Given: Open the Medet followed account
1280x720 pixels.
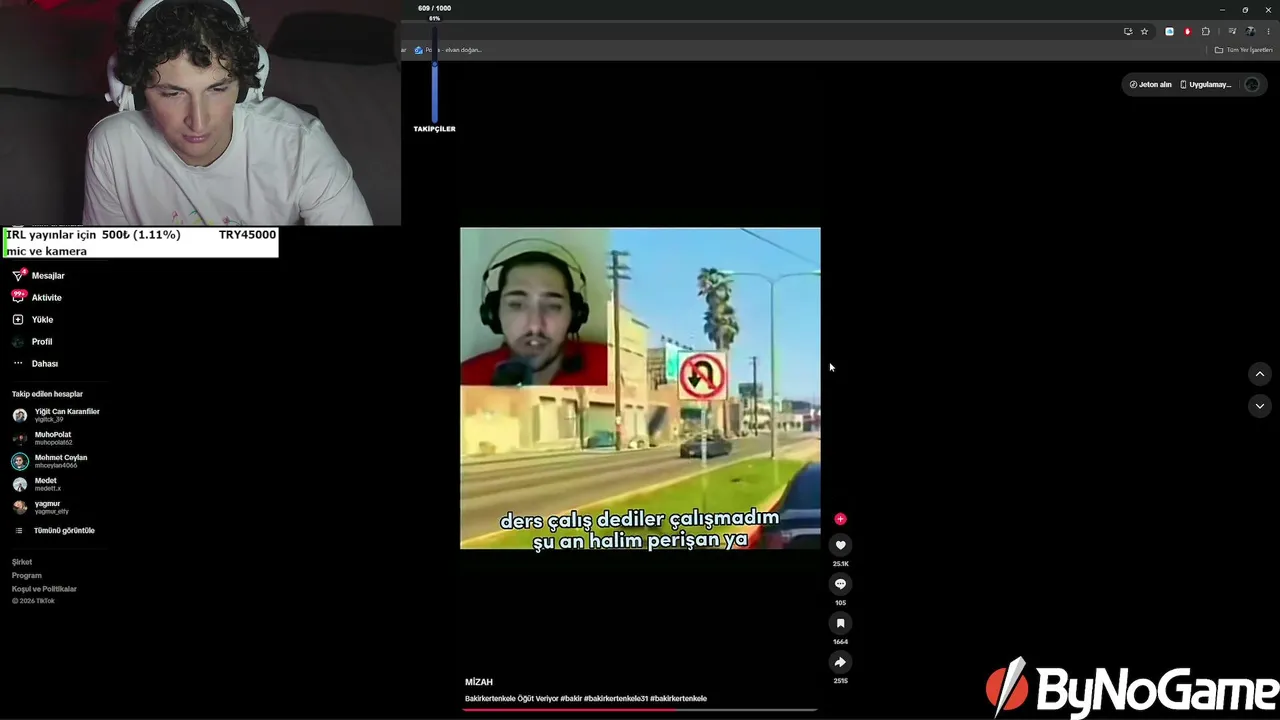Looking at the screenshot, I should 35,484.
